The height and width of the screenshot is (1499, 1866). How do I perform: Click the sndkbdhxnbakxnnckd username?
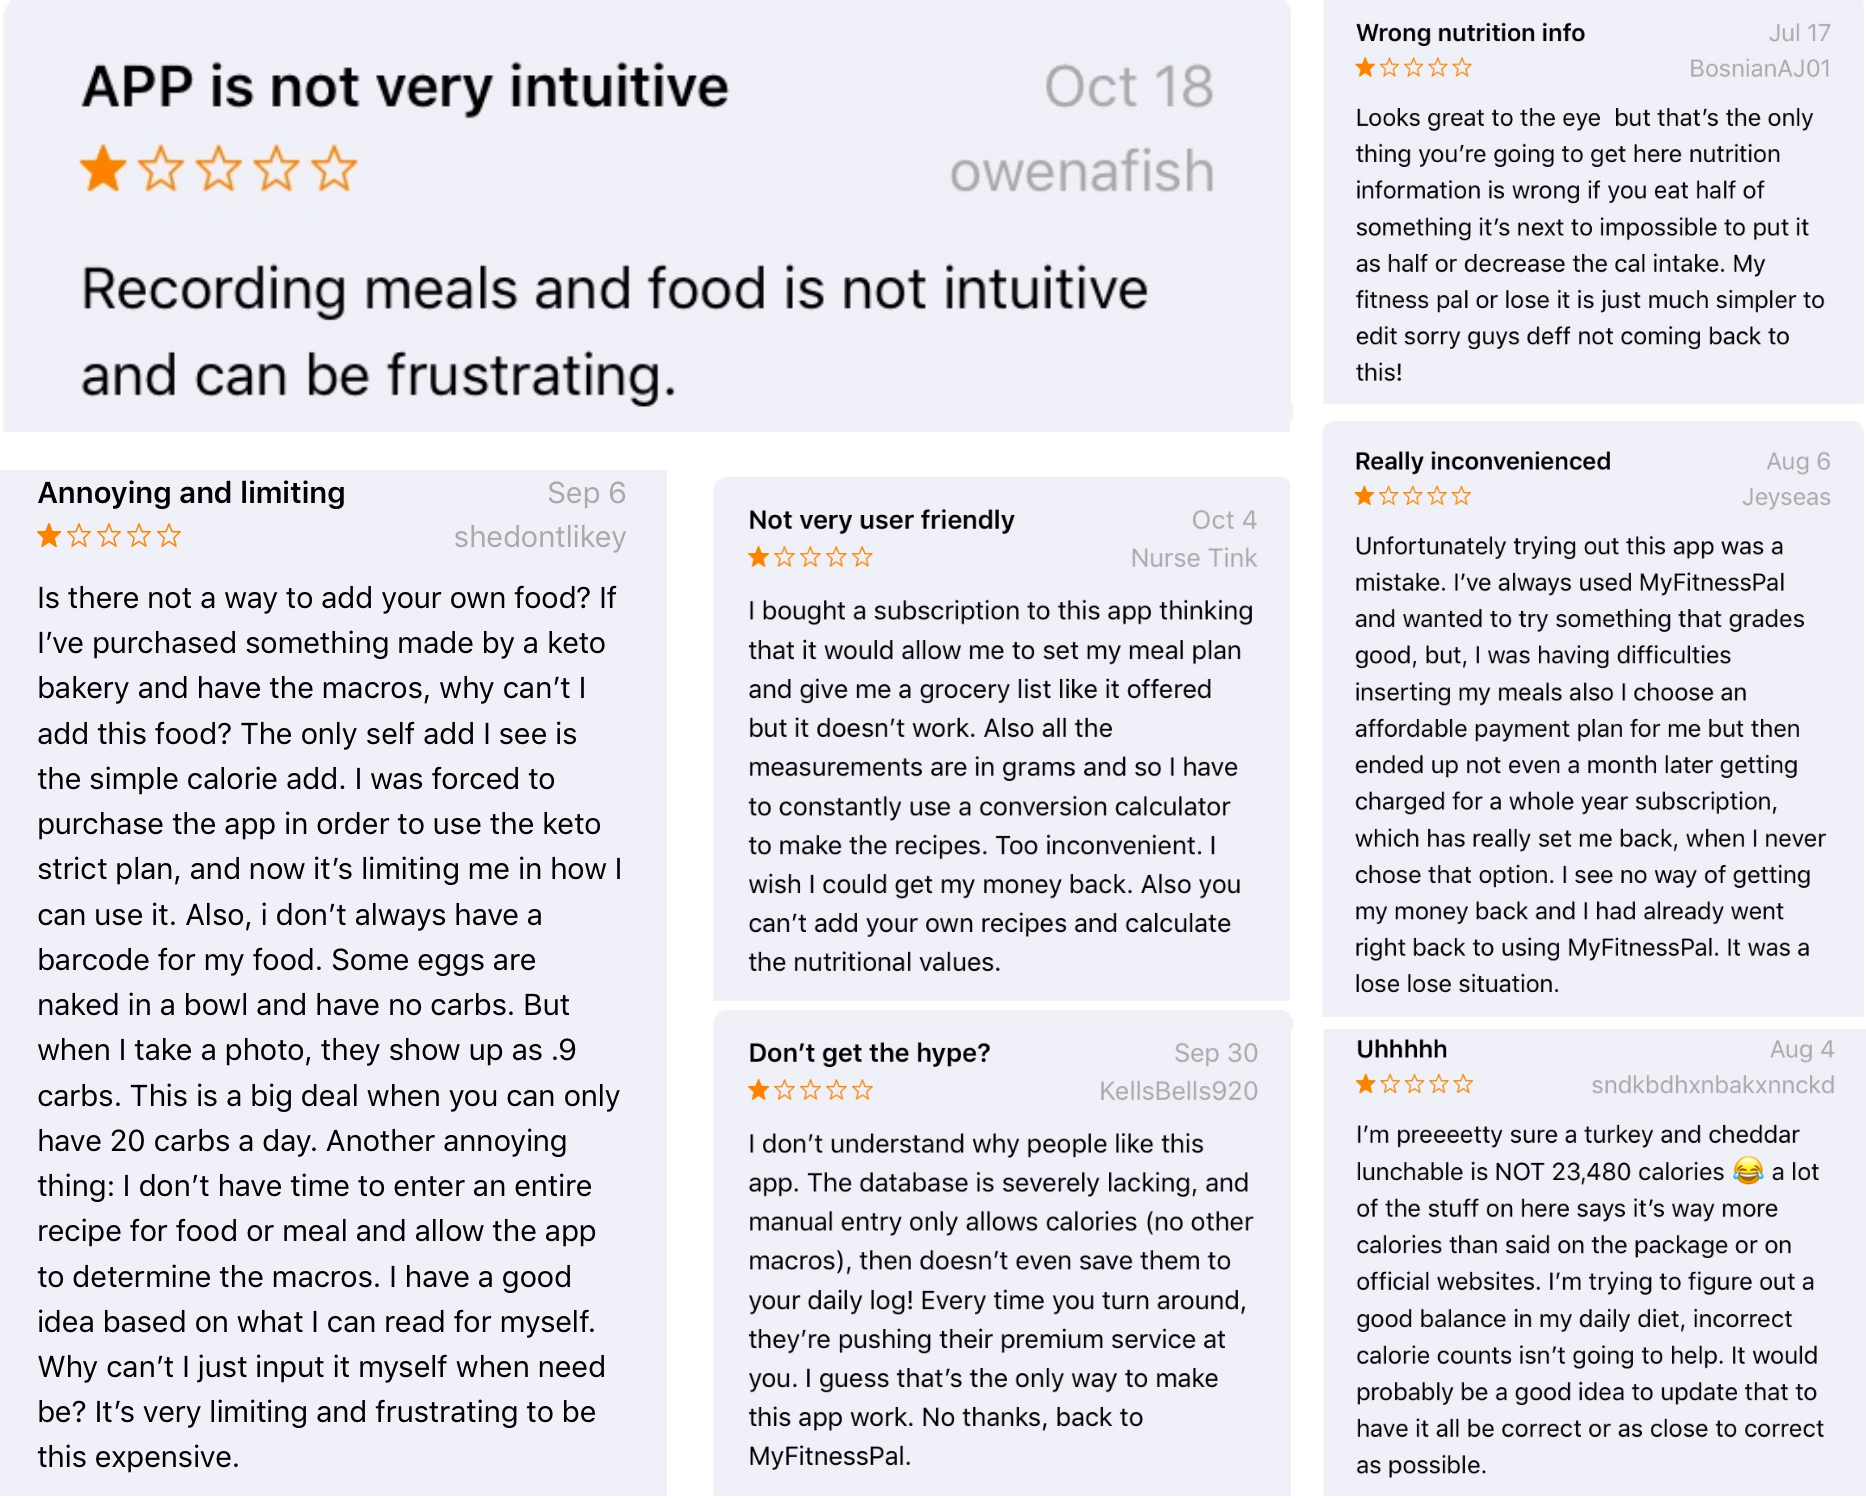(1712, 1085)
